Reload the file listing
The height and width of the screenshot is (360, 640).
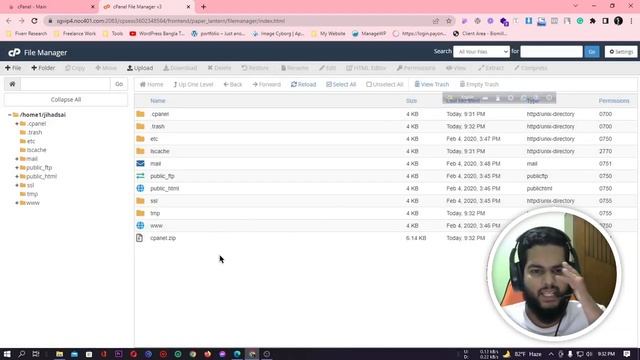[x=303, y=84]
